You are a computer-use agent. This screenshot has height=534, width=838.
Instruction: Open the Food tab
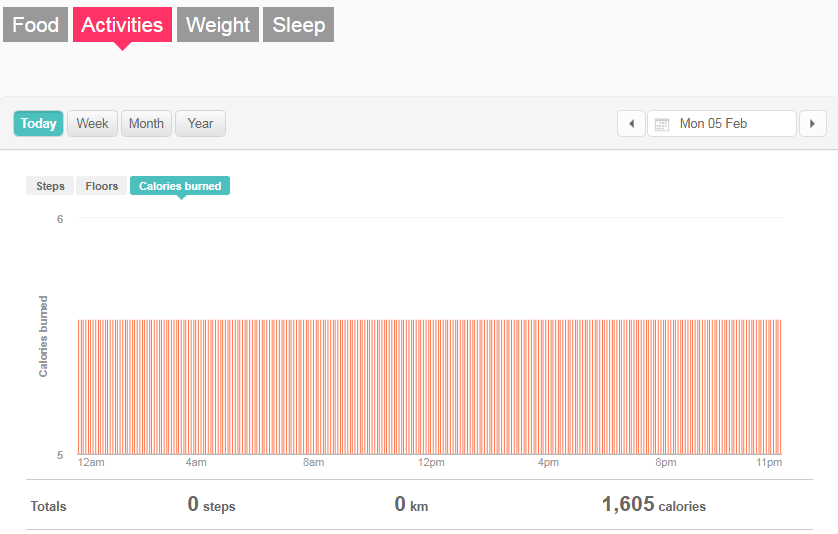(36, 25)
